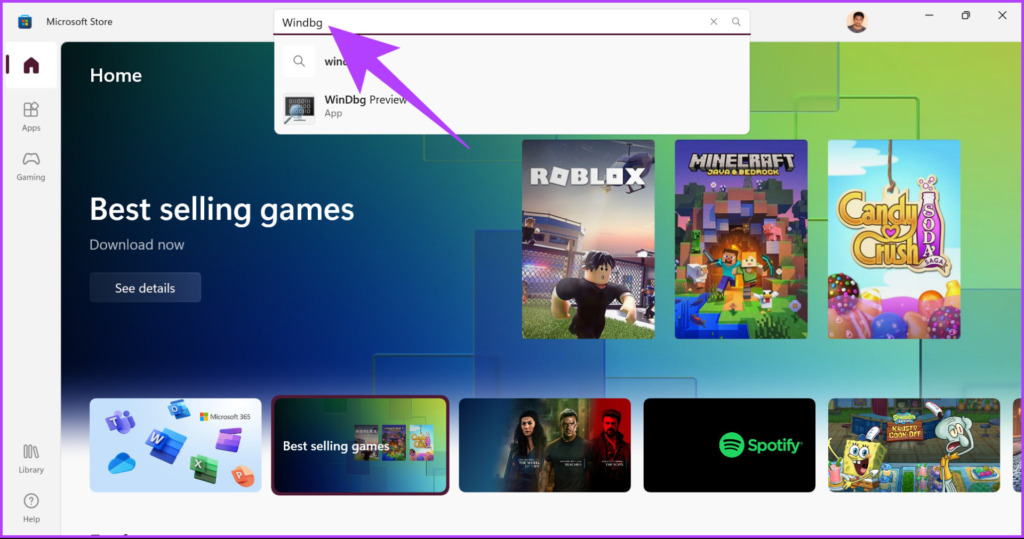Open Candy Crush Soda Saga tile
Image resolution: width=1024 pixels, height=539 pixels.
[x=894, y=239]
